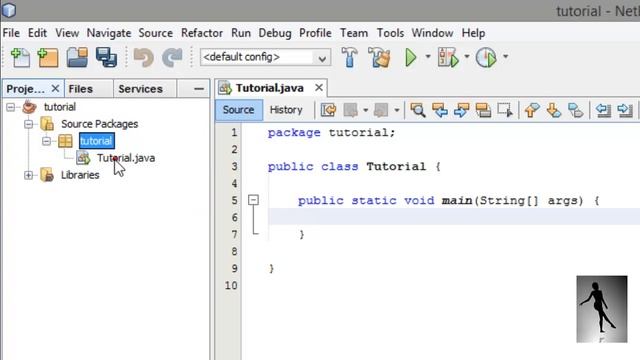The image size is (640, 360).
Task: Click the Save All toolbar icon
Action: click(106, 57)
